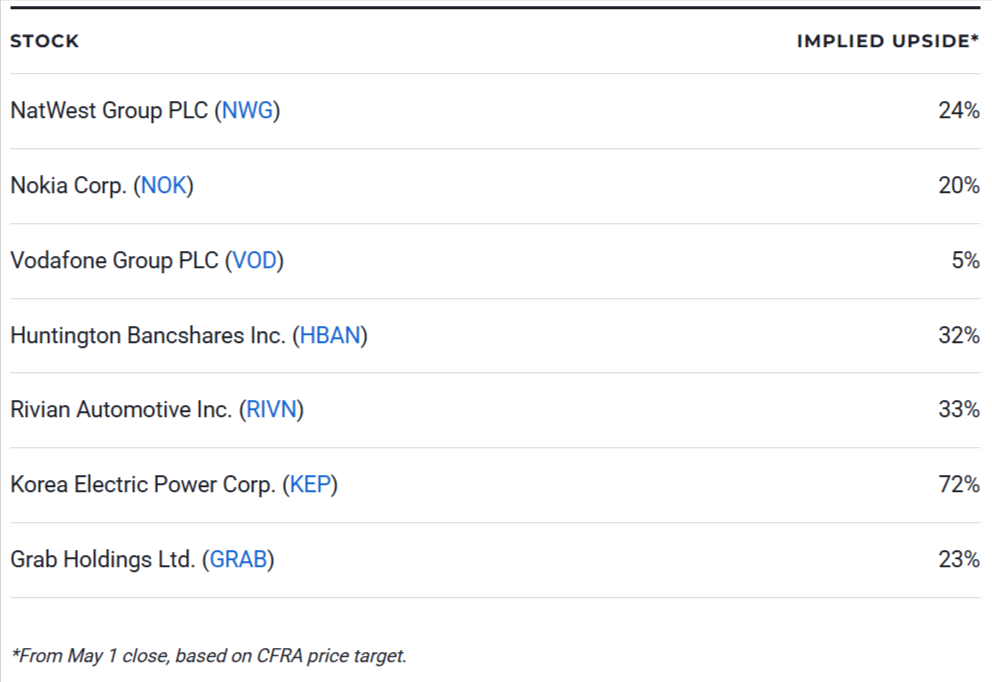The height and width of the screenshot is (682, 992).
Task: Click the Huntington Bancshares Inc. name
Action: point(148,335)
